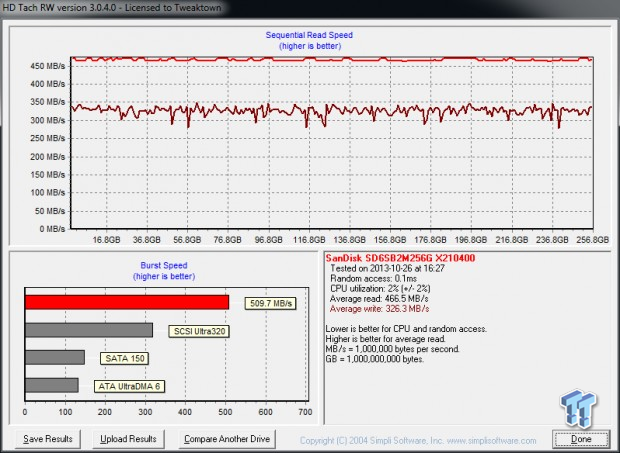Click the 150 MB/s axis label
The height and width of the screenshot is (453, 620).
(x=47, y=175)
